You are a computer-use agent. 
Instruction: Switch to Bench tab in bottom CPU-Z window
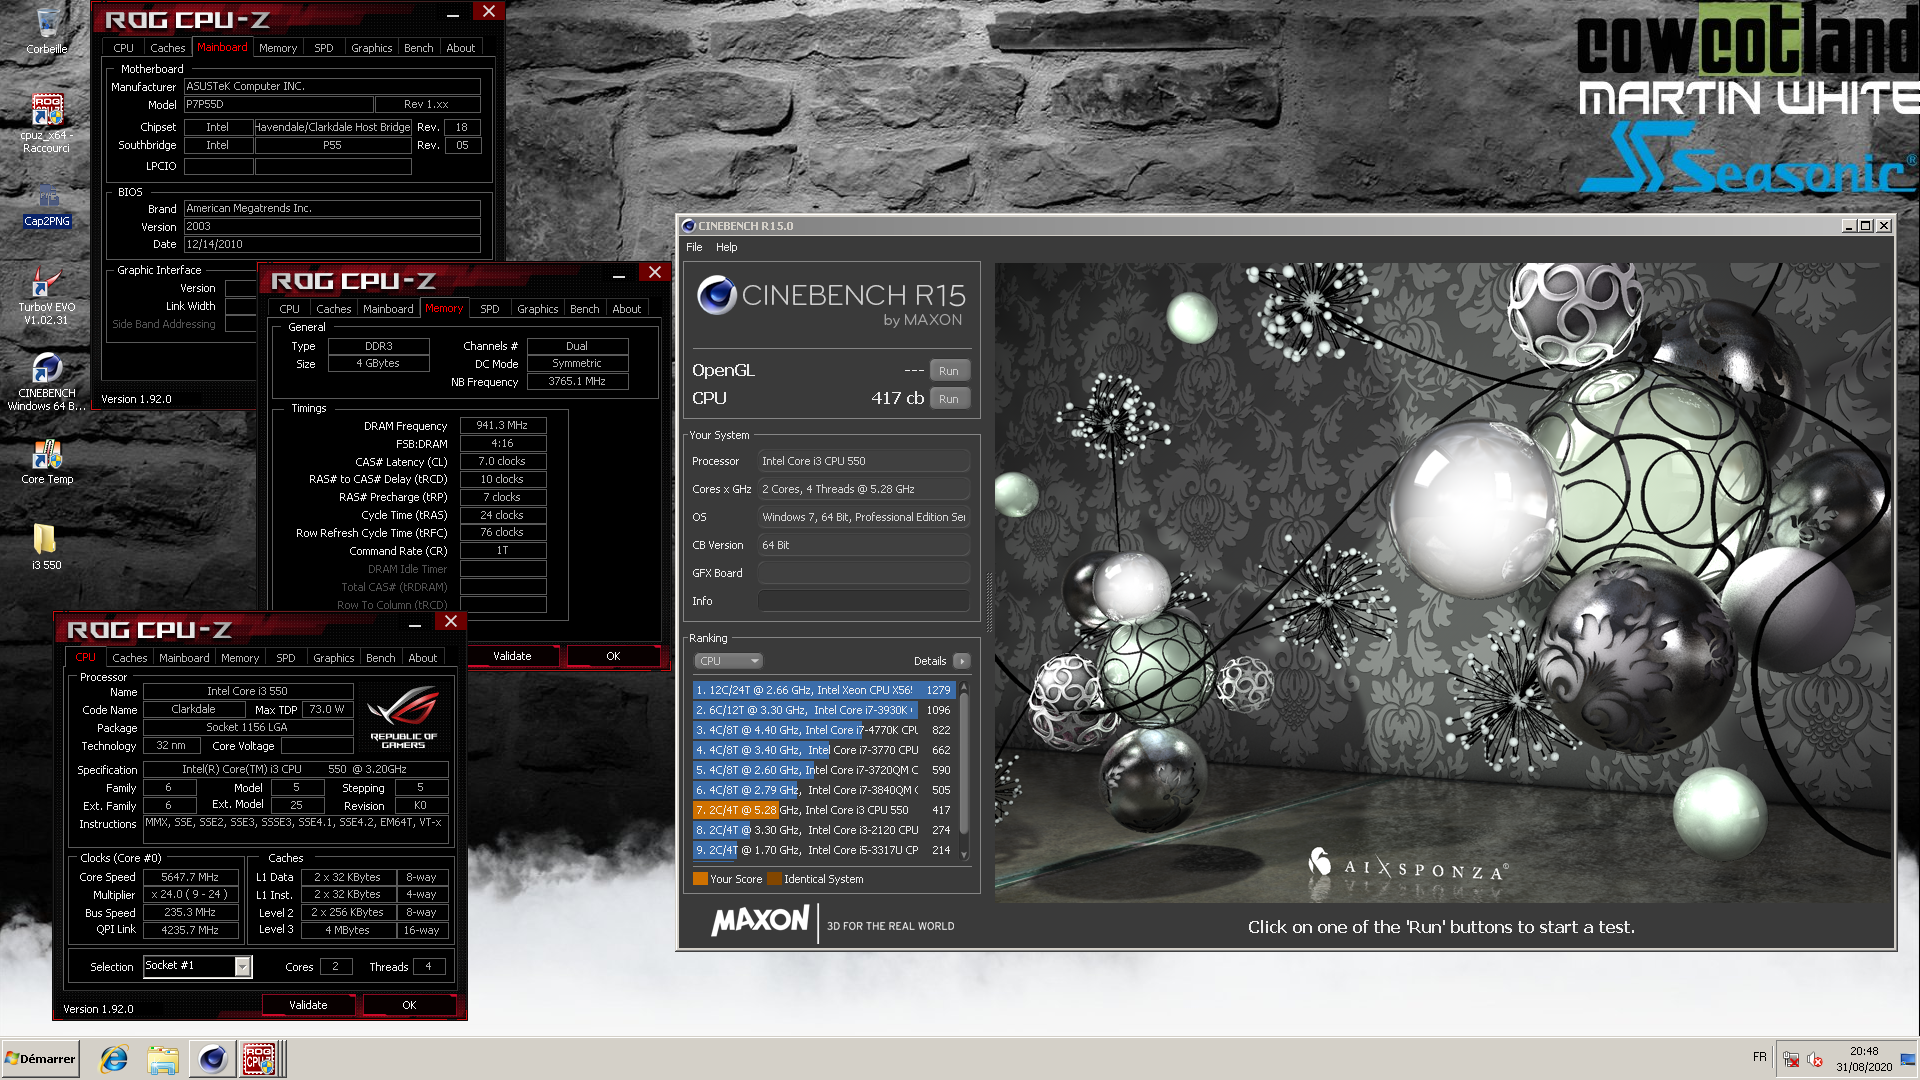pyautogui.click(x=380, y=658)
